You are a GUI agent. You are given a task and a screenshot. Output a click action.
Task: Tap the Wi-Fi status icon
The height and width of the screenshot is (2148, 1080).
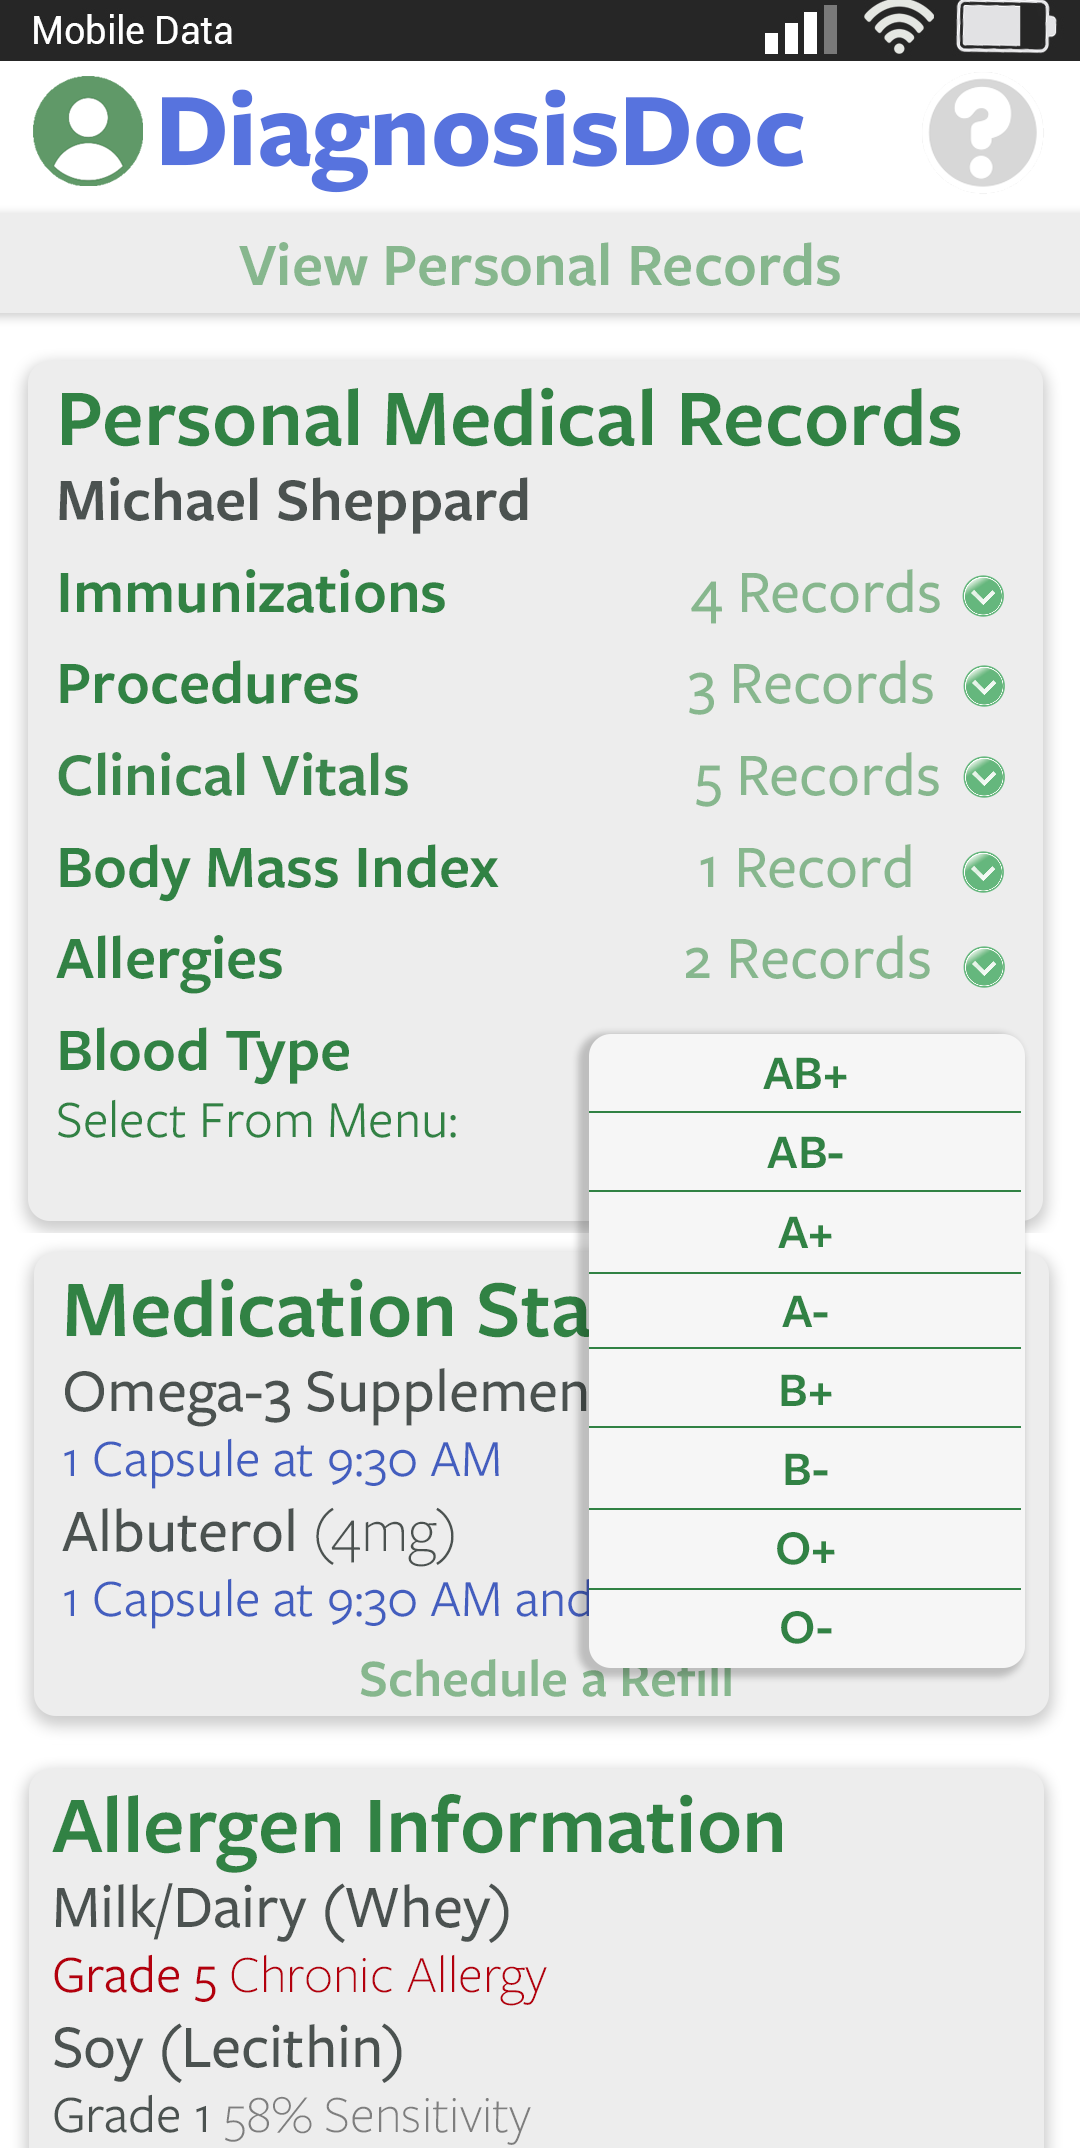(898, 28)
